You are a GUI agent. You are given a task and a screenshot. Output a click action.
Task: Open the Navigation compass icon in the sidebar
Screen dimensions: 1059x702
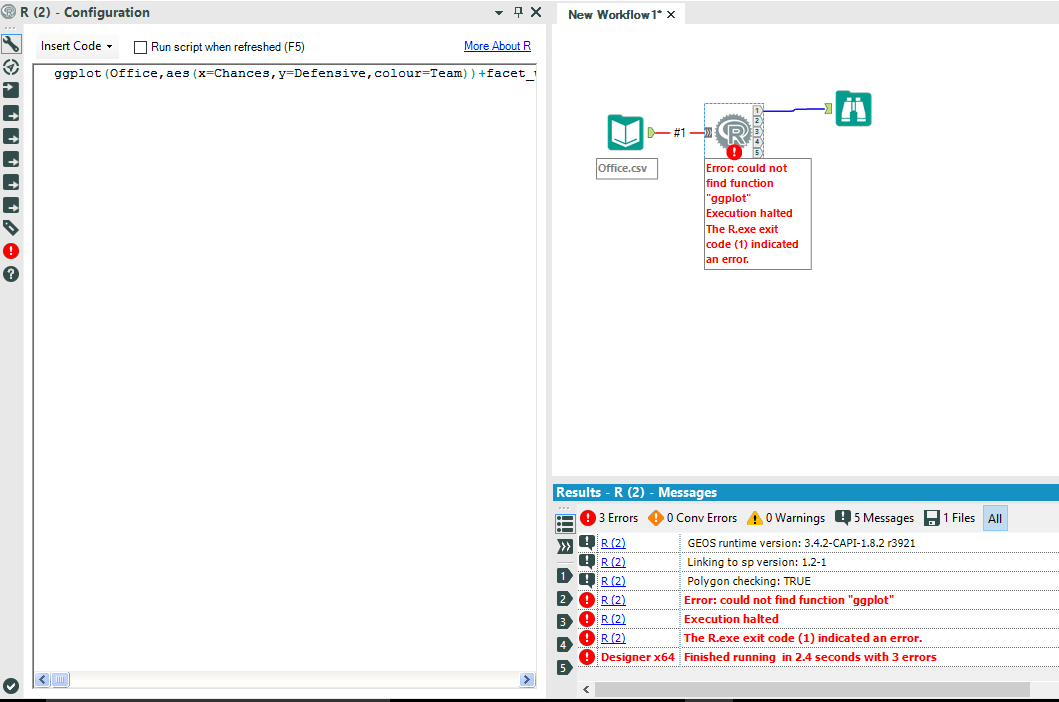[x=11, y=67]
